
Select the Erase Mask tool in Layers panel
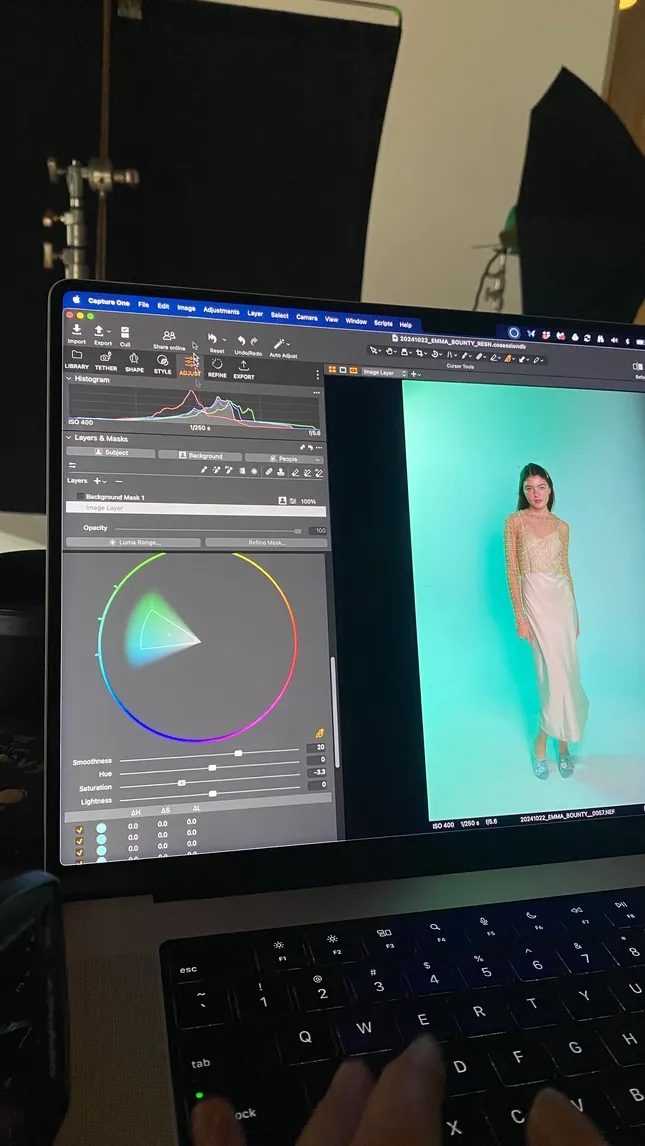[294, 473]
